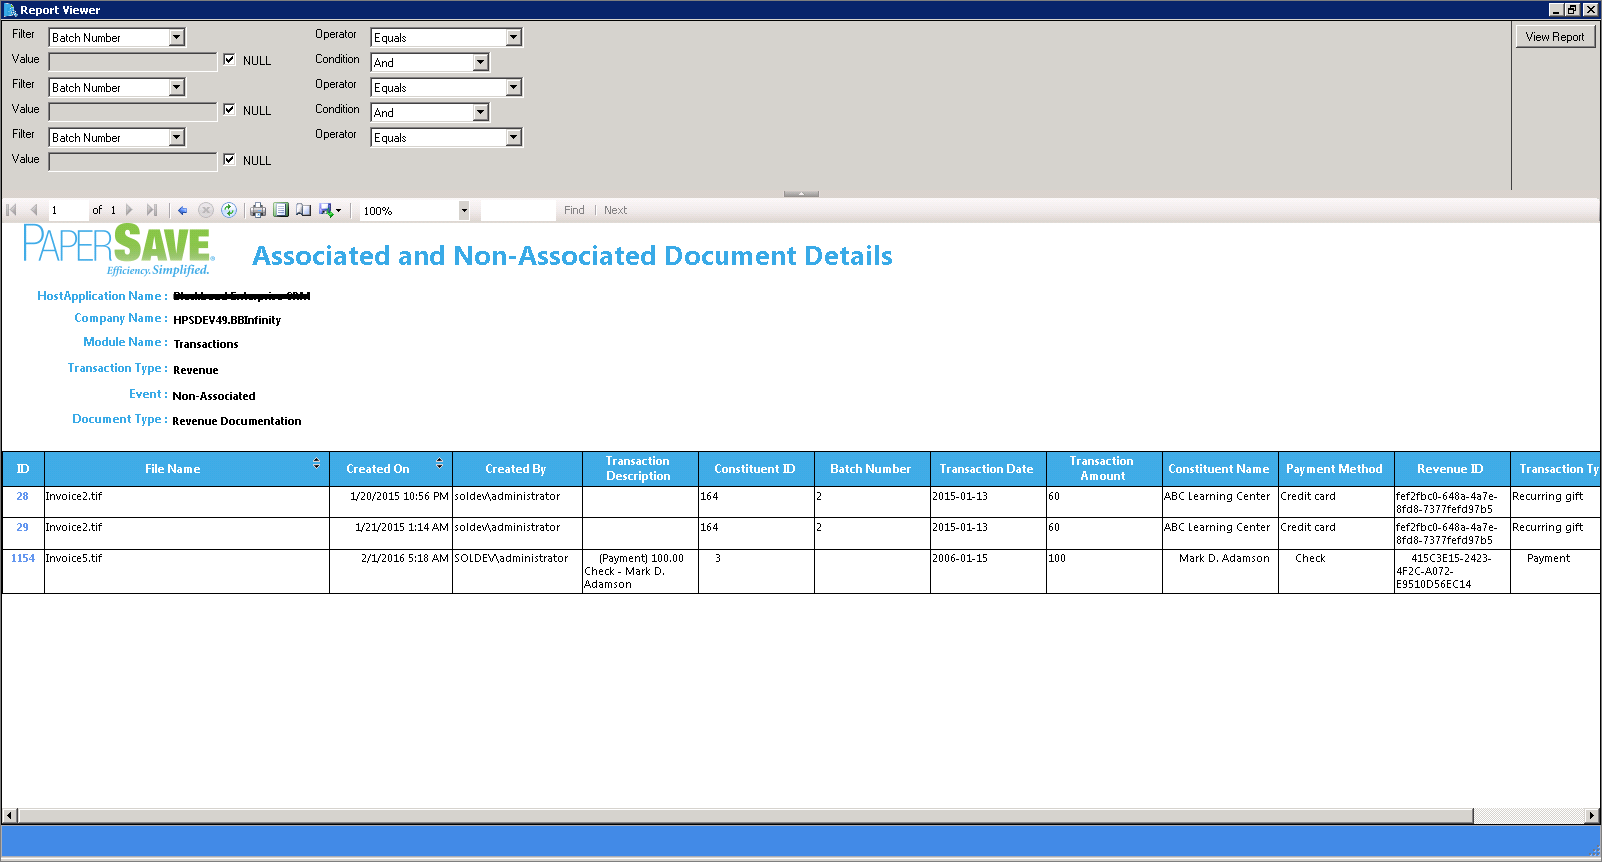Click the splitter collapse handle above toolbar

[801, 194]
